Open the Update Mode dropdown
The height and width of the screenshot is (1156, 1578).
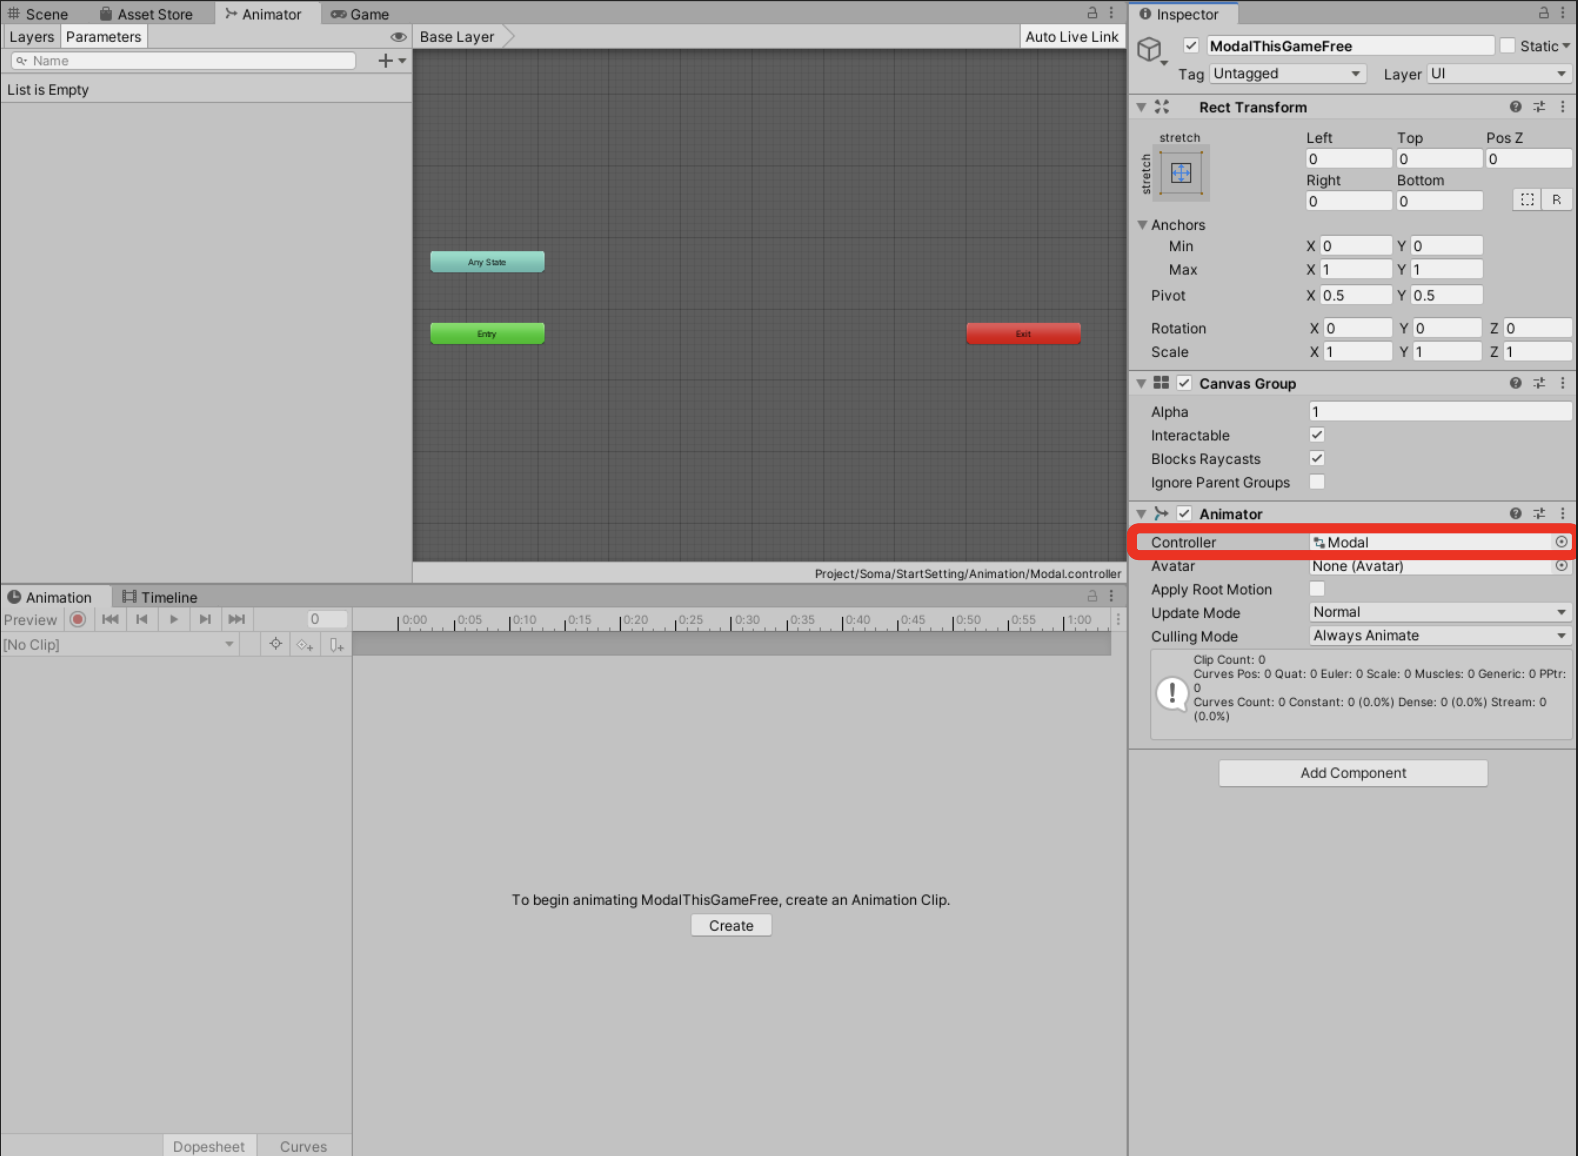1440,612
